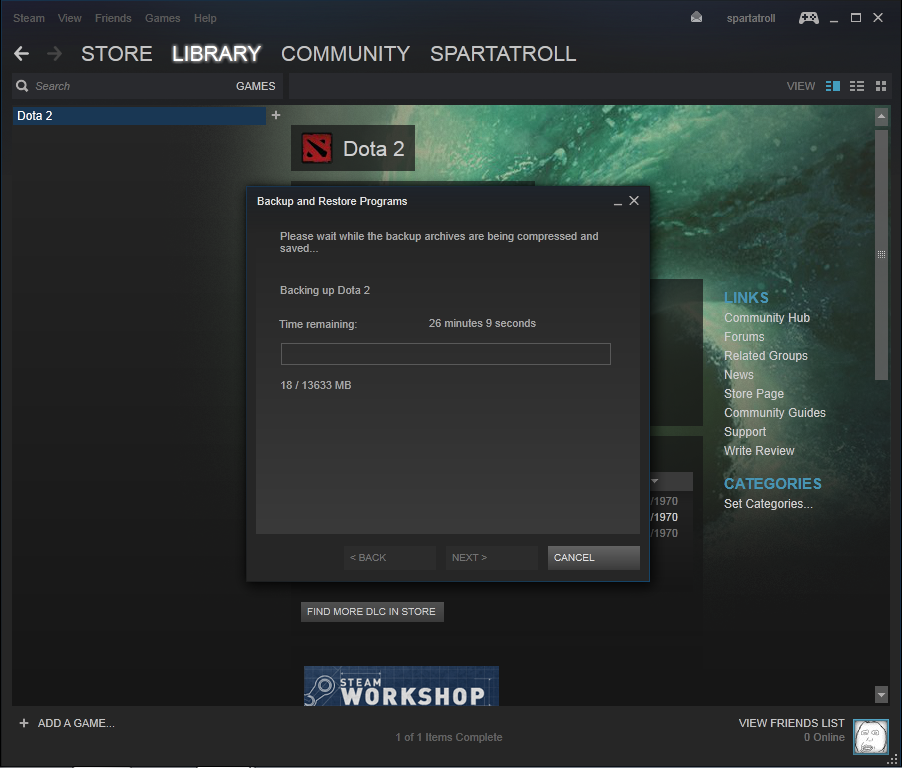The width and height of the screenshot is (902, 768).
Task: Click the disabled Back button
Action: click(389, 557)
